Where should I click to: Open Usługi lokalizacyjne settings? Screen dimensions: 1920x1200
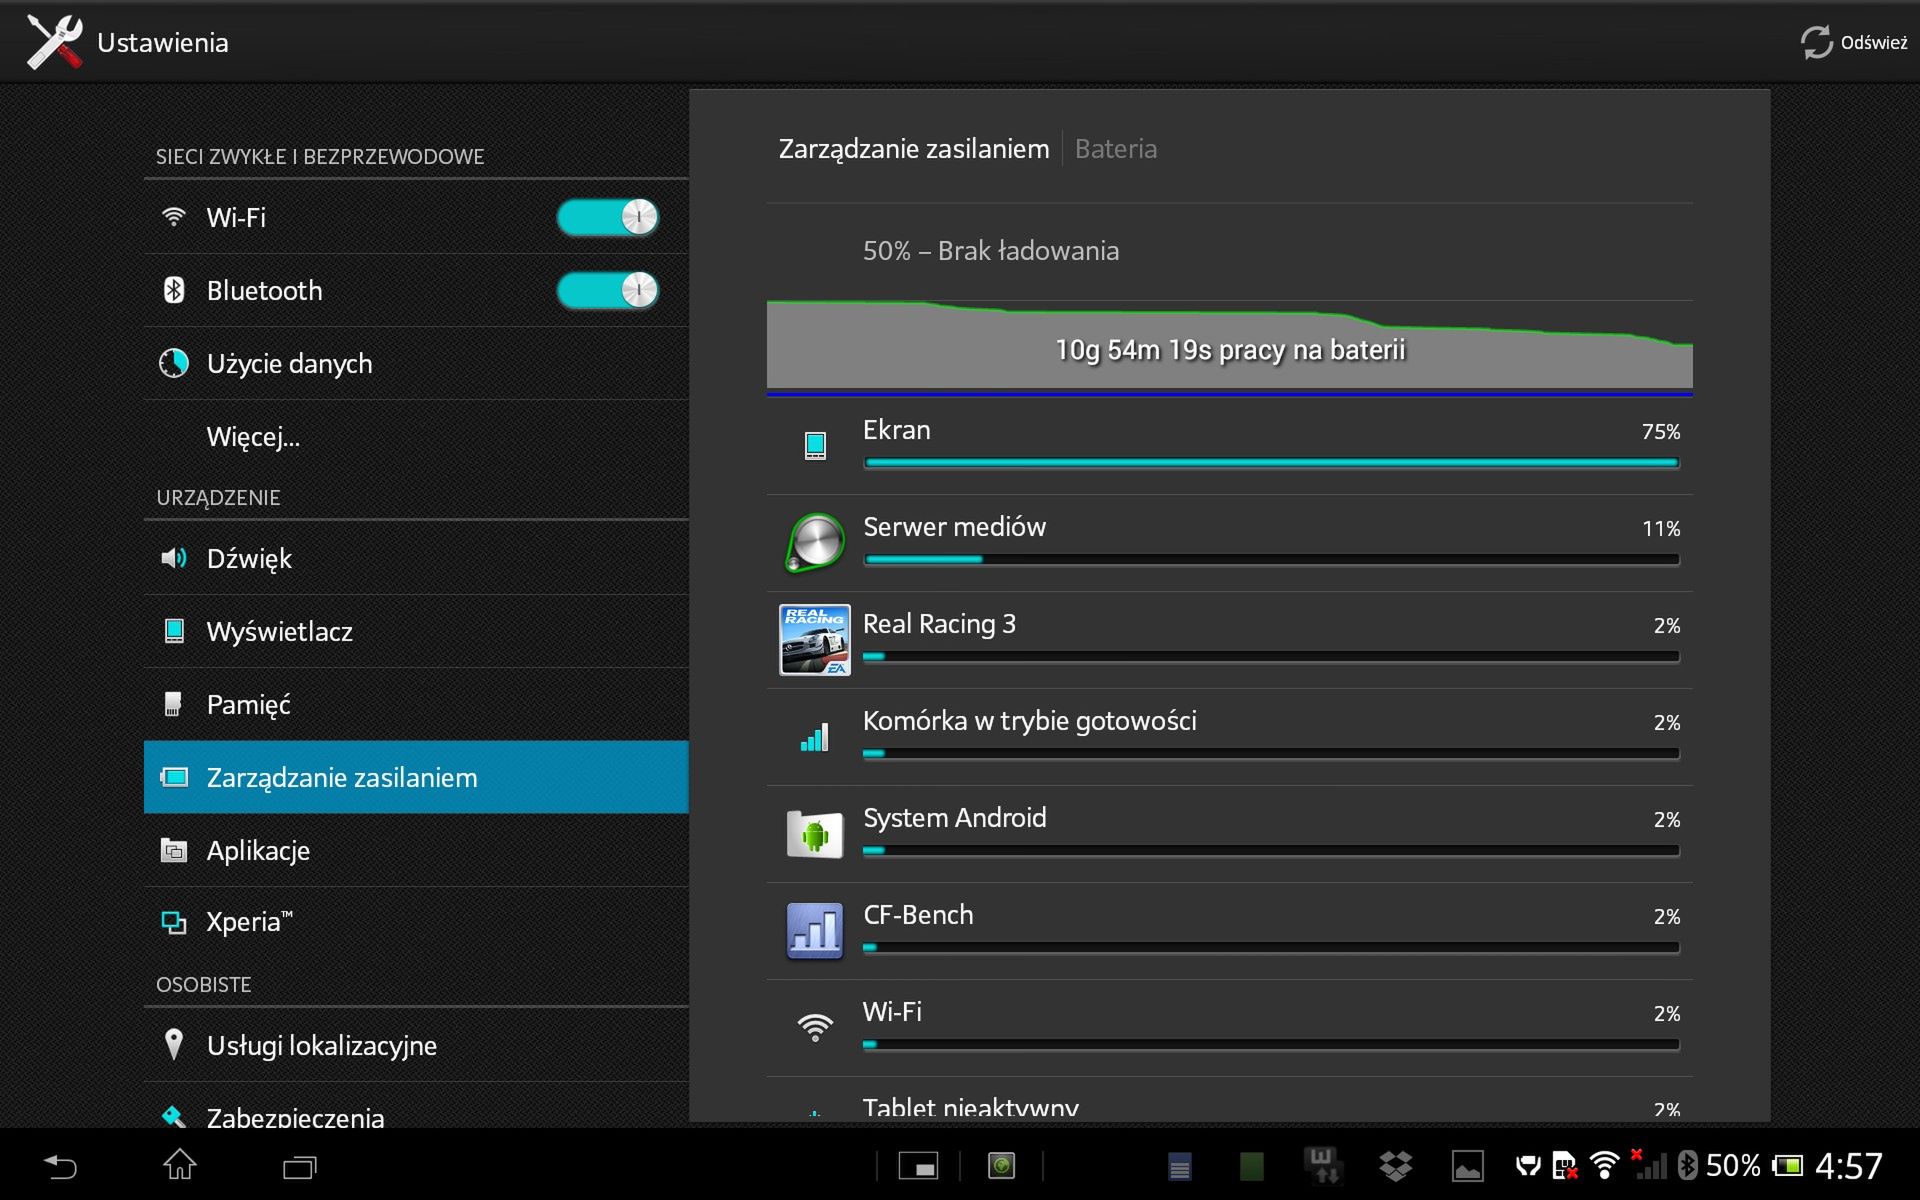point(321,1046)
